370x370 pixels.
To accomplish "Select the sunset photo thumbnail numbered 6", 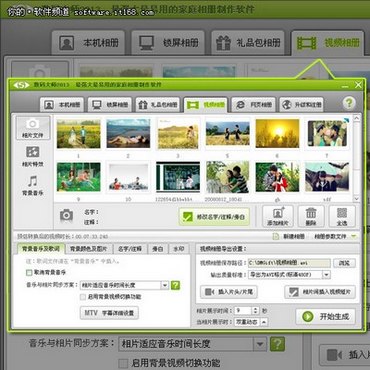I will pyautogui.click(x=277, y=133).
